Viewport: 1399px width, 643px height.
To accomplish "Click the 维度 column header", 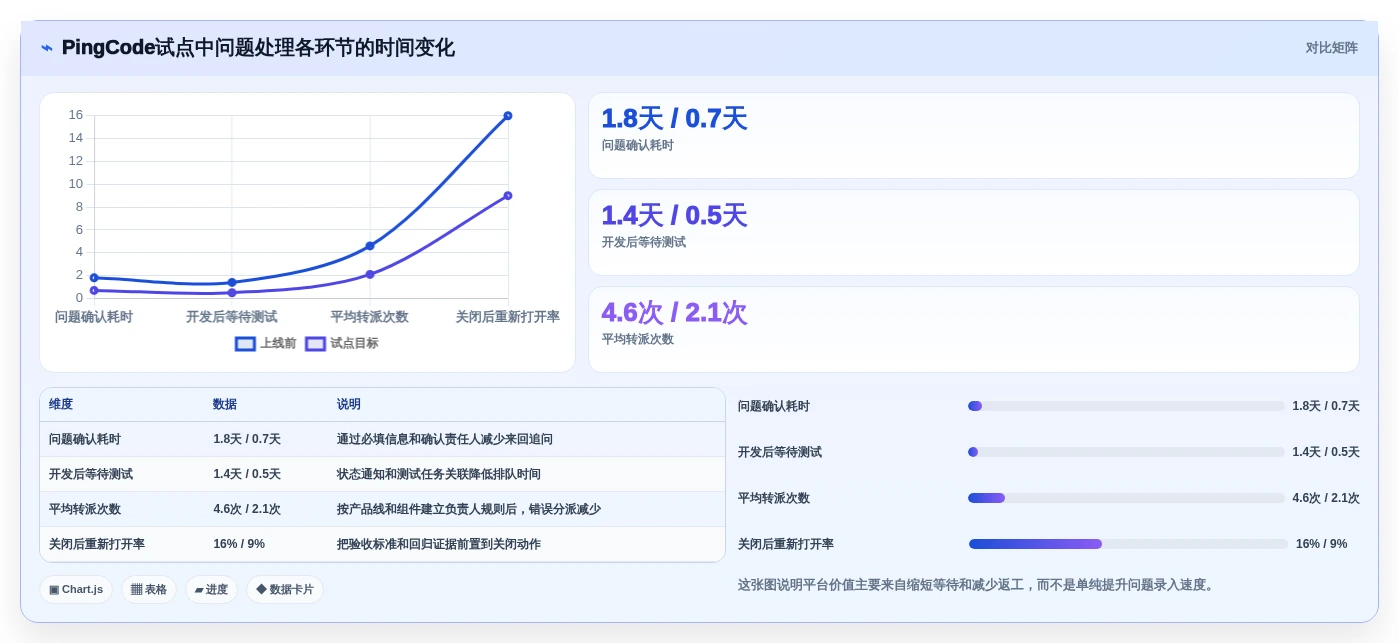I will coord(61,405).
